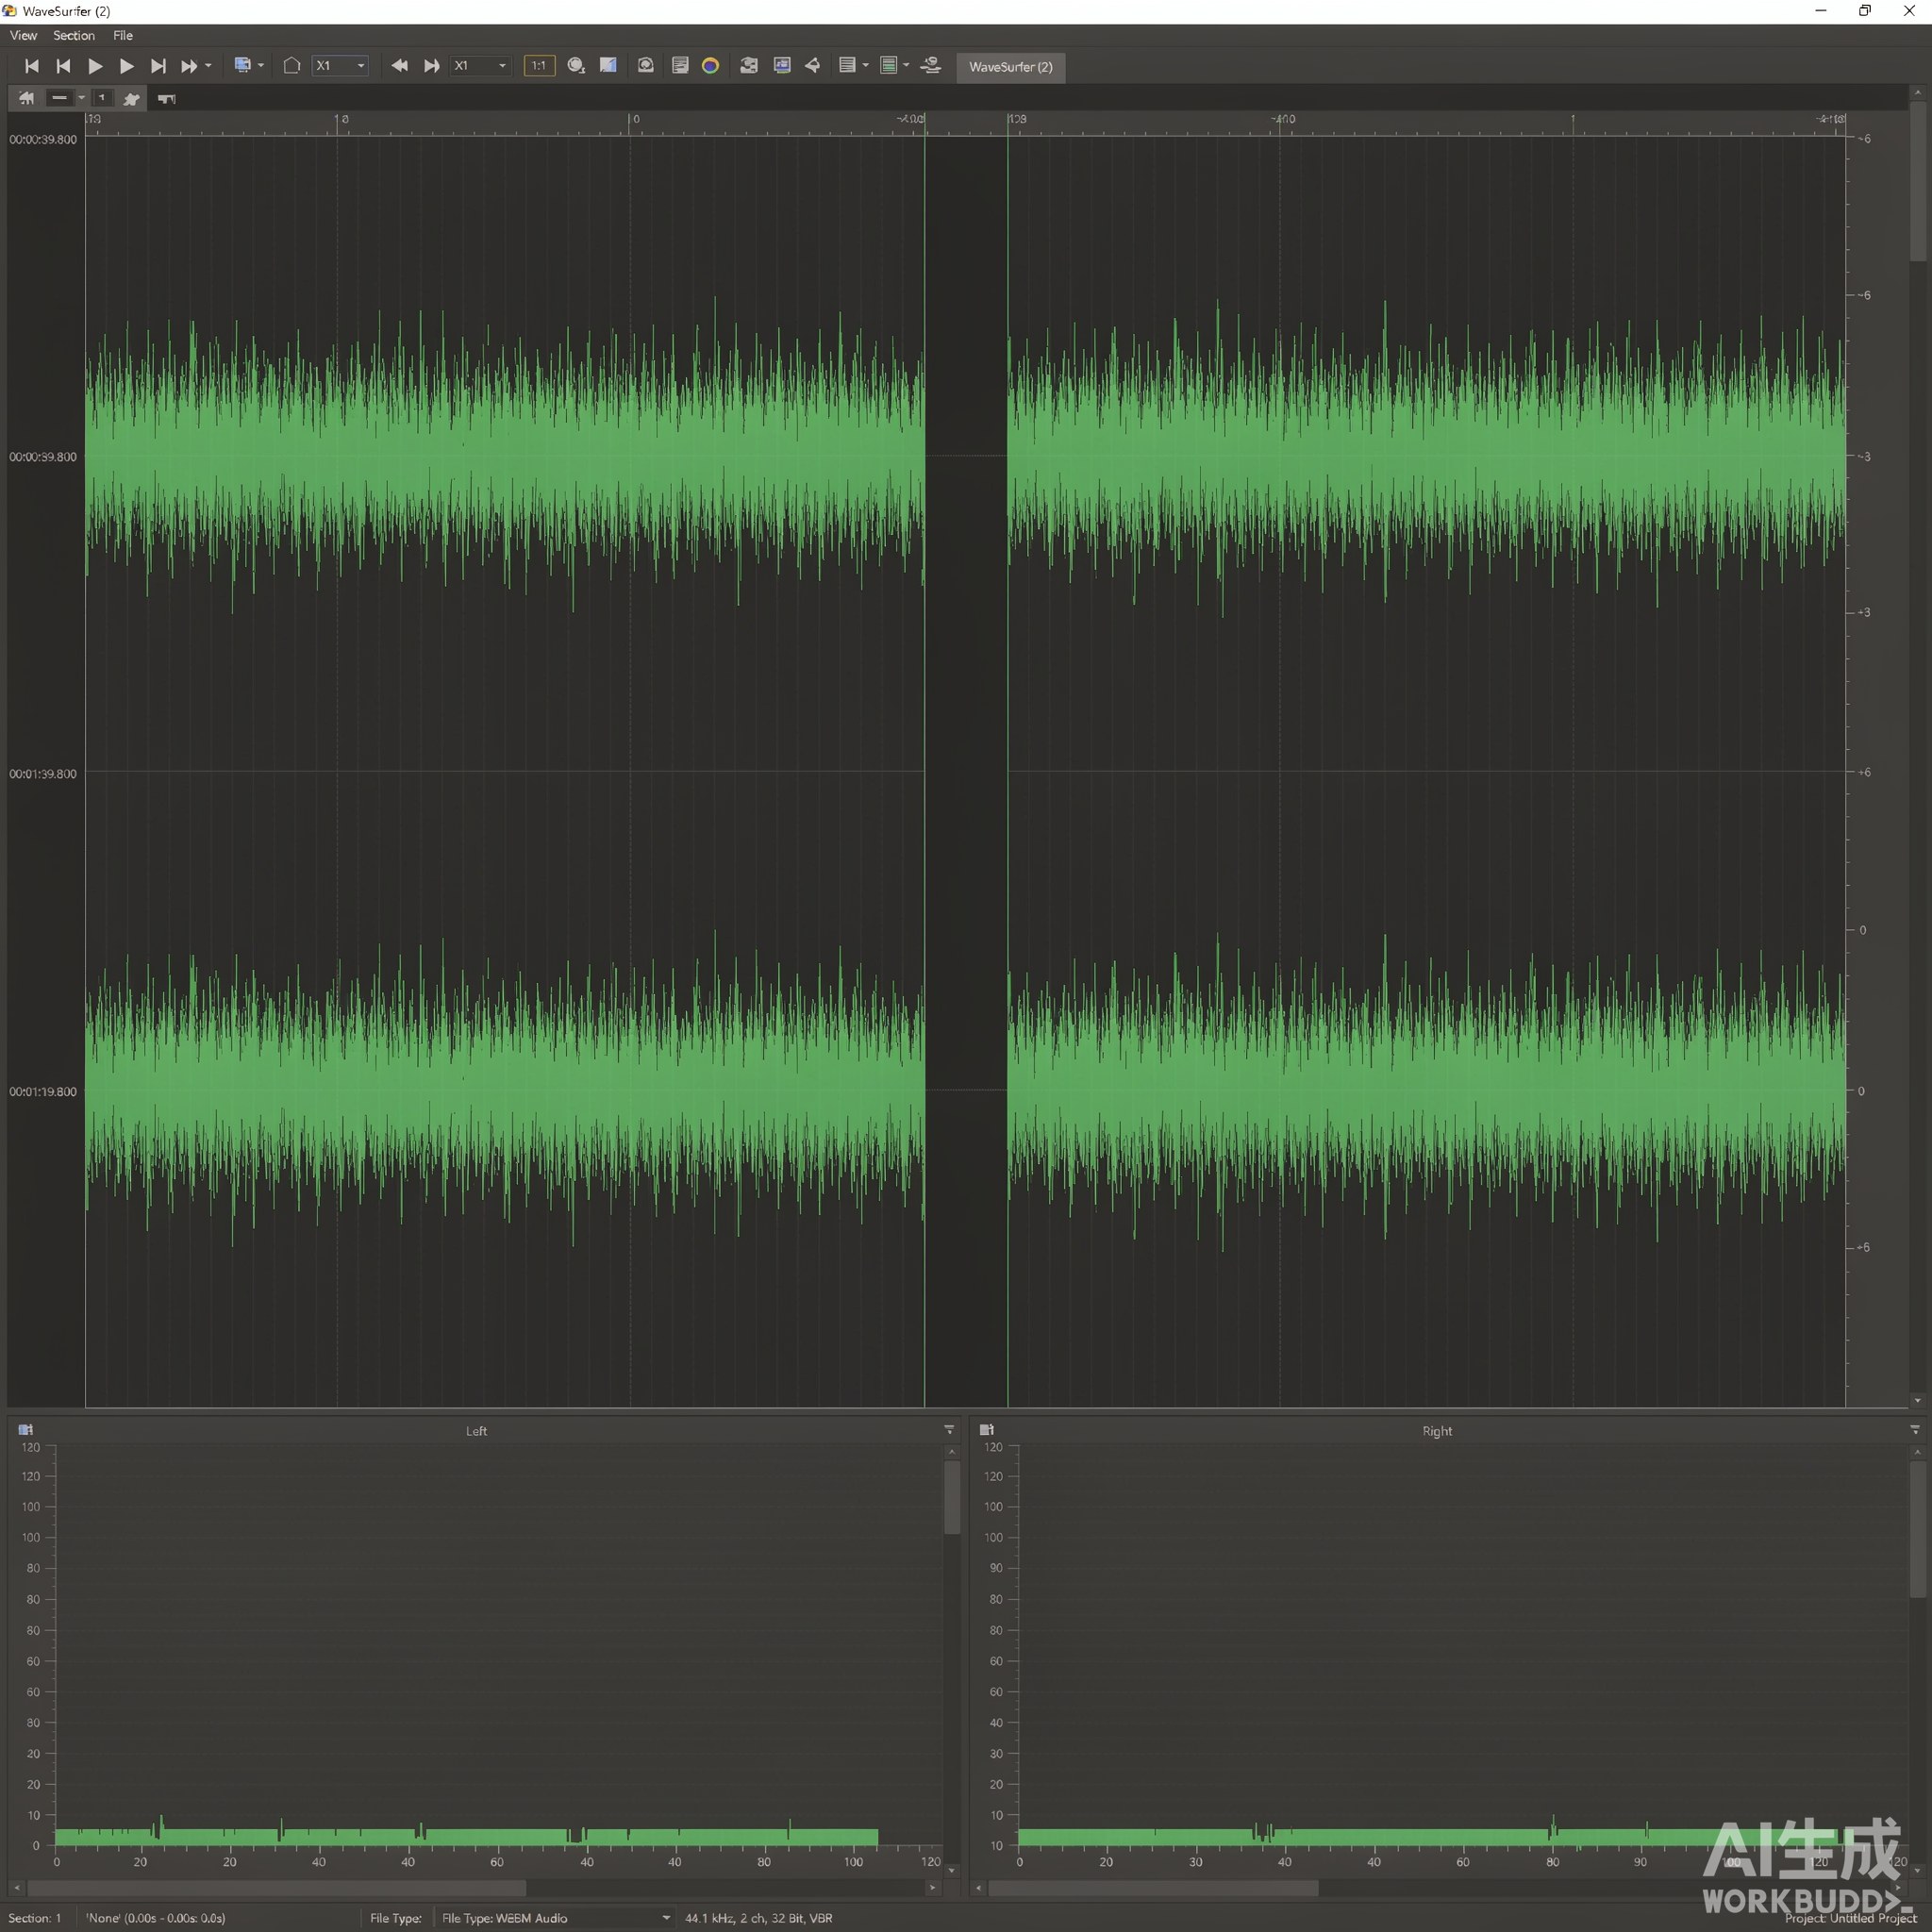
Task: Click the 00:01:19.800 timestamp label
Action: pos(43,1092)
